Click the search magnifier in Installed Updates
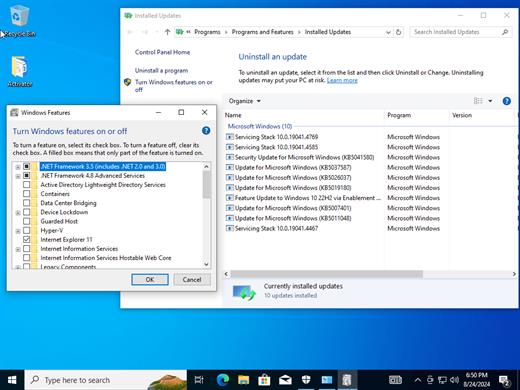Screen dimensions: 520x390 [505, 32]
